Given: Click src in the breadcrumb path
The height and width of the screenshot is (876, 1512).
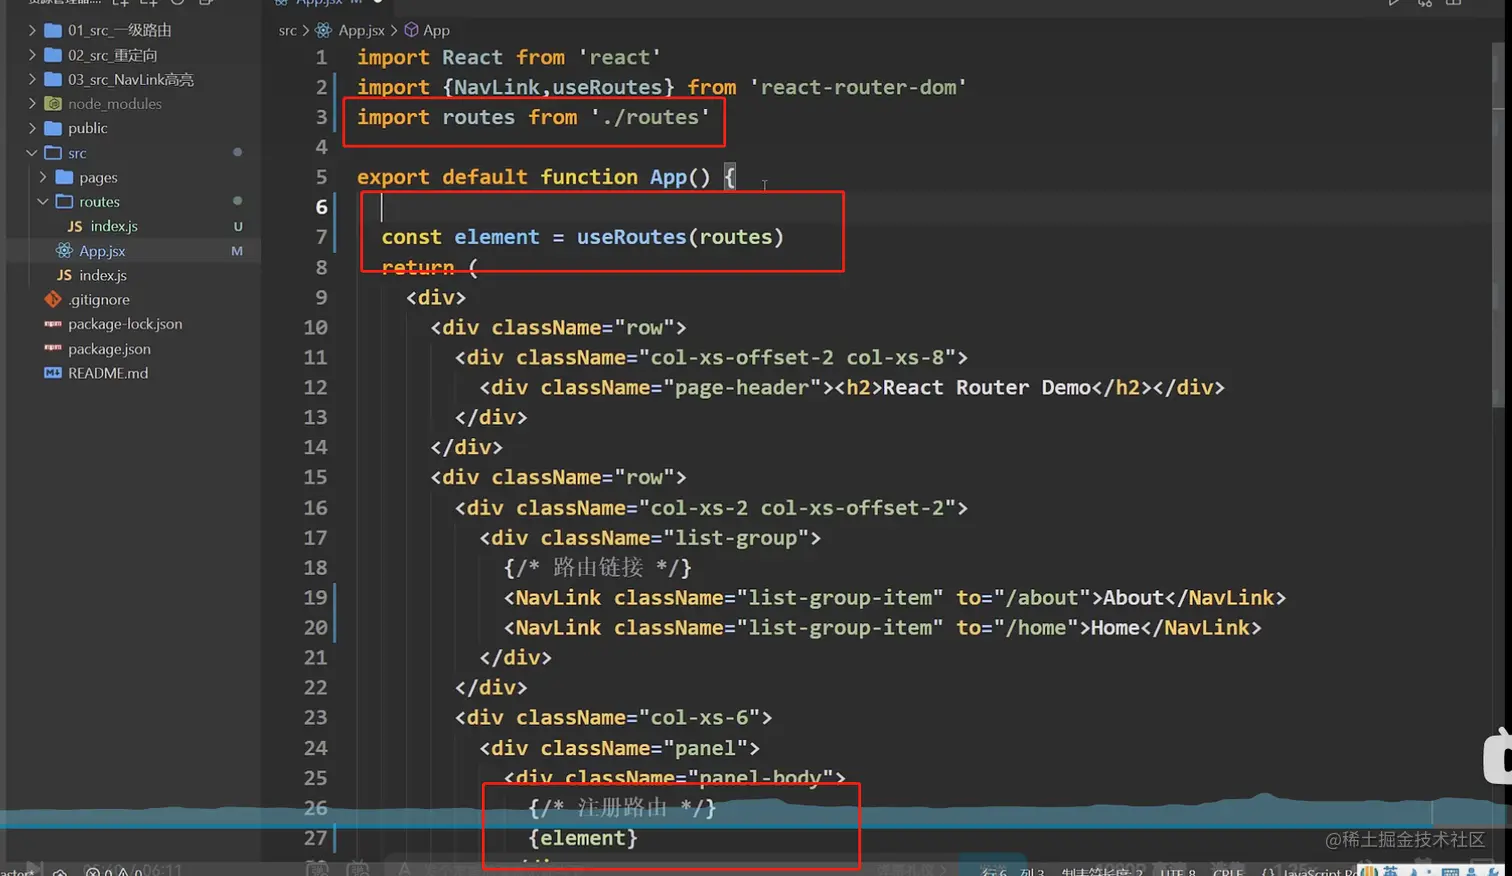Looking at the screenshot, I should click(288, 30).
